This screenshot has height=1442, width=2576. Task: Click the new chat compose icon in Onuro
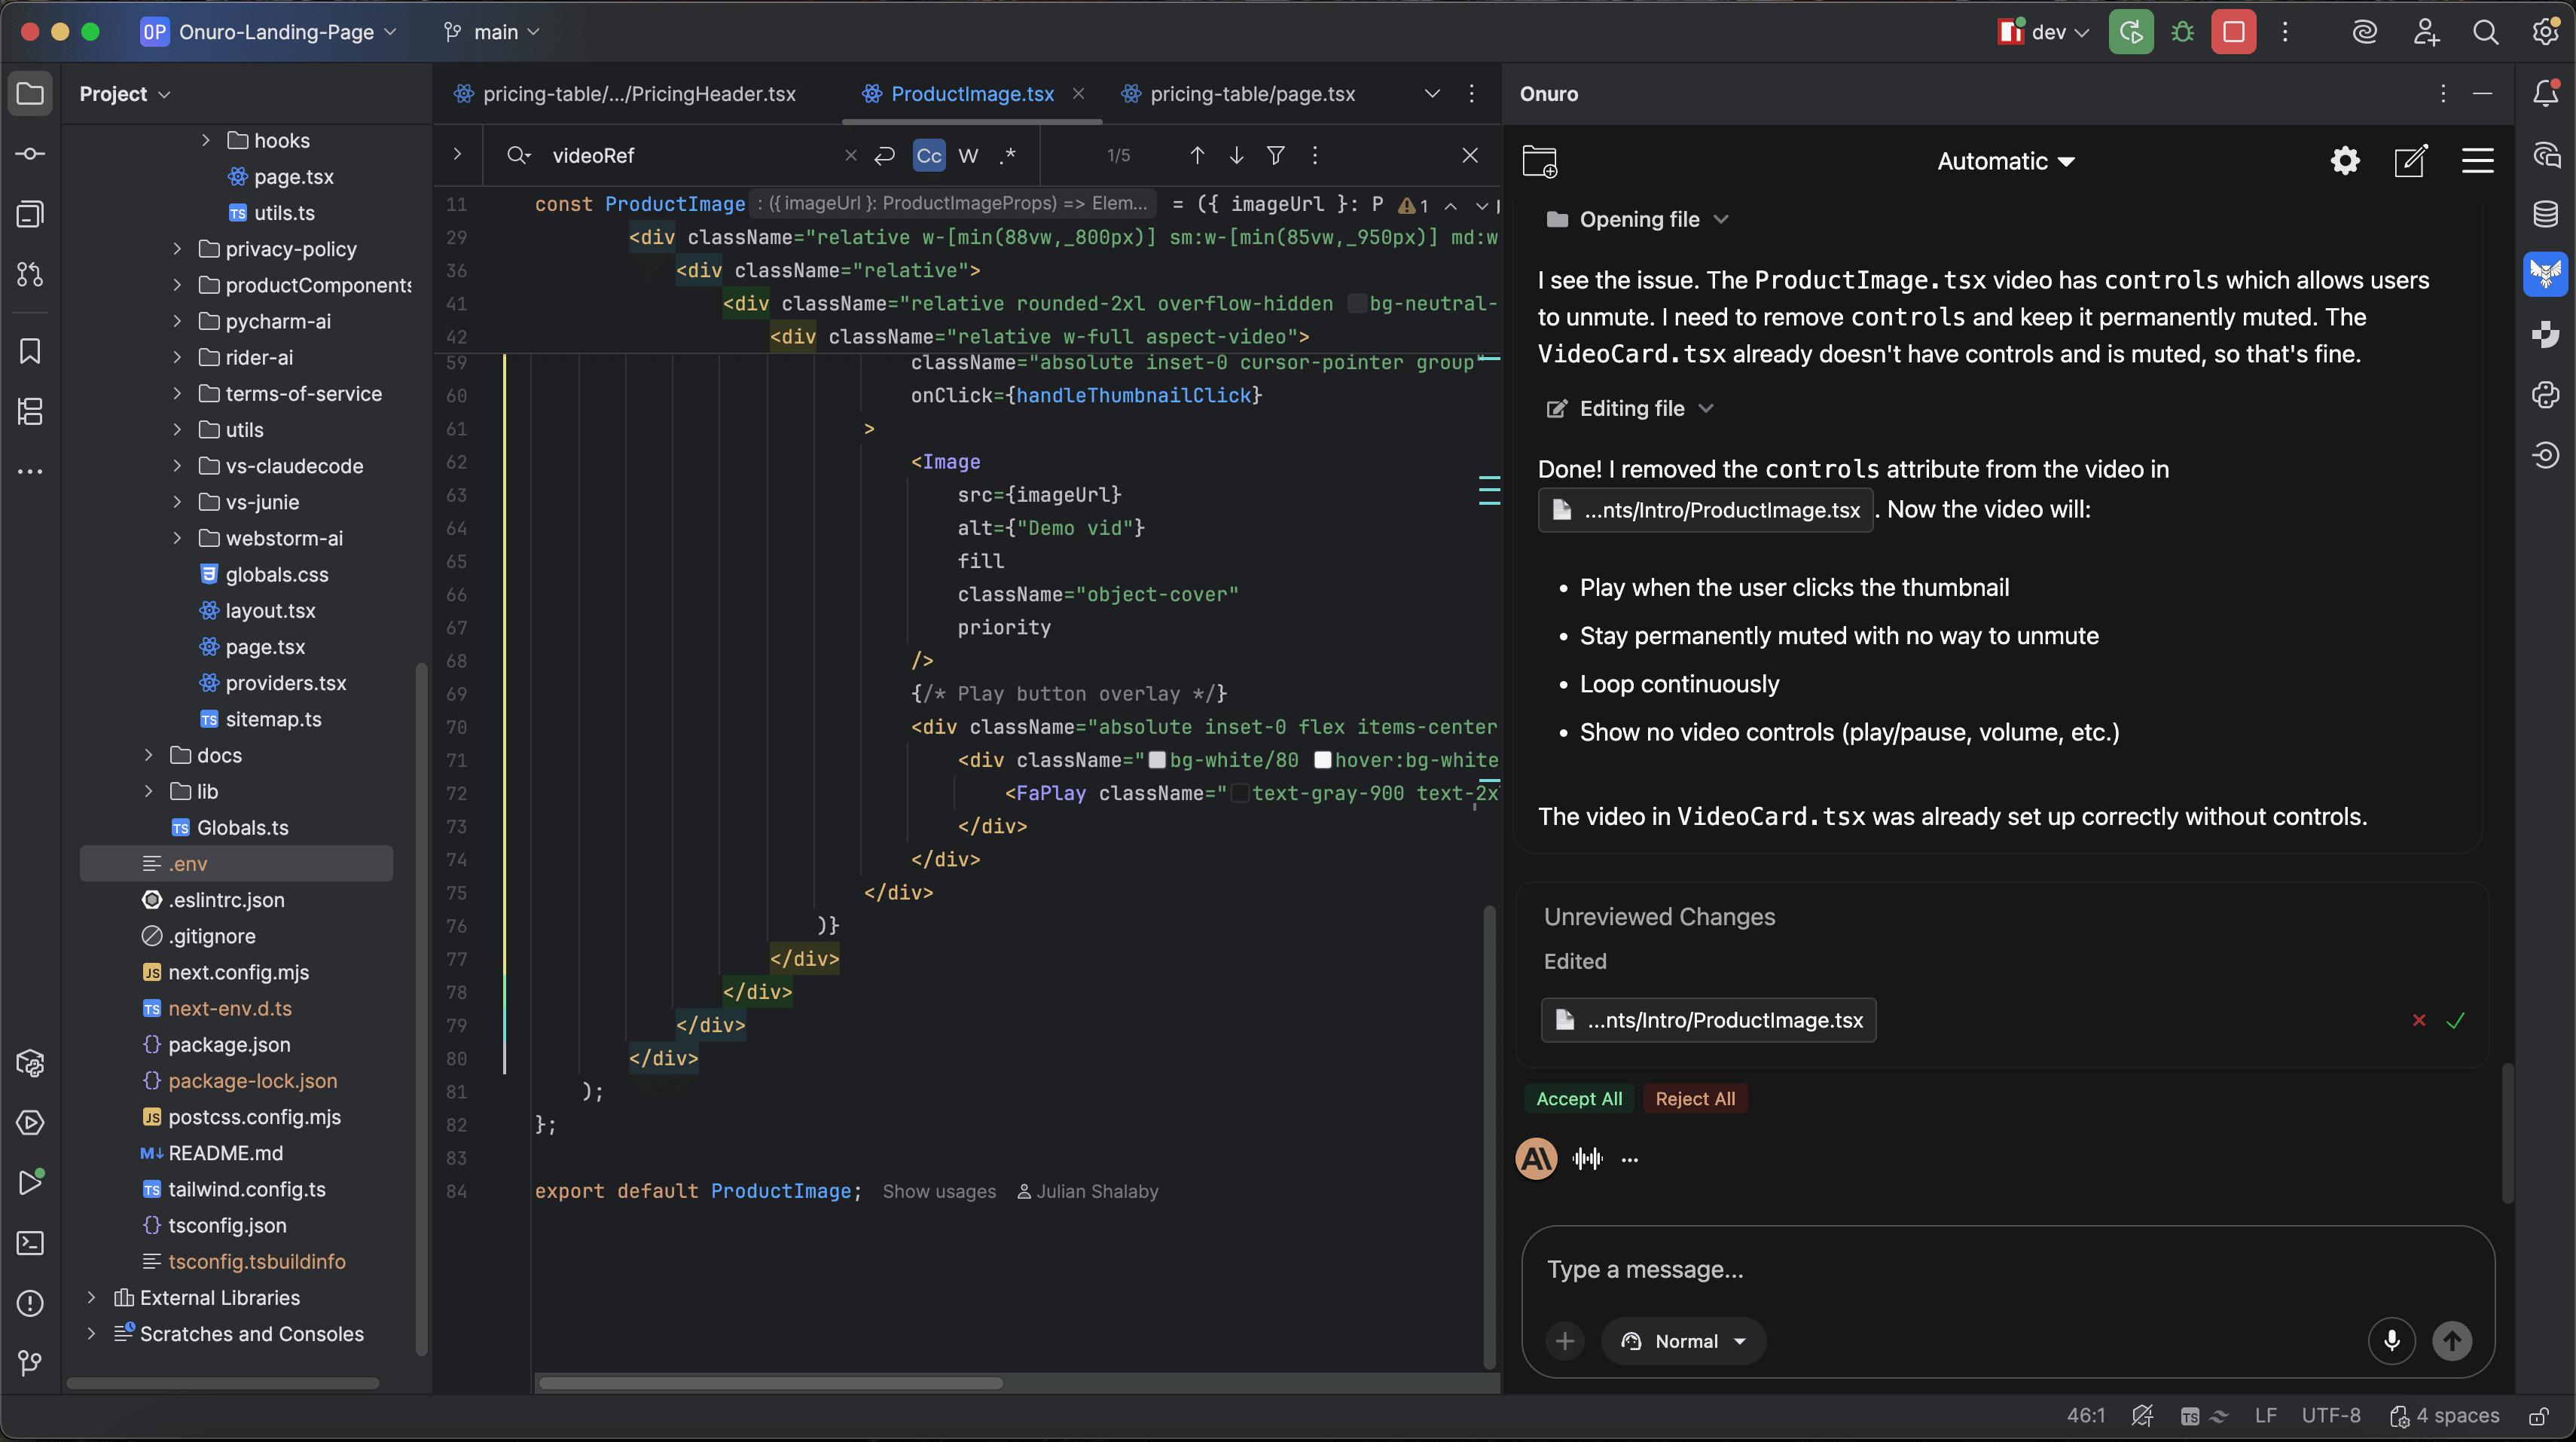2410,160
